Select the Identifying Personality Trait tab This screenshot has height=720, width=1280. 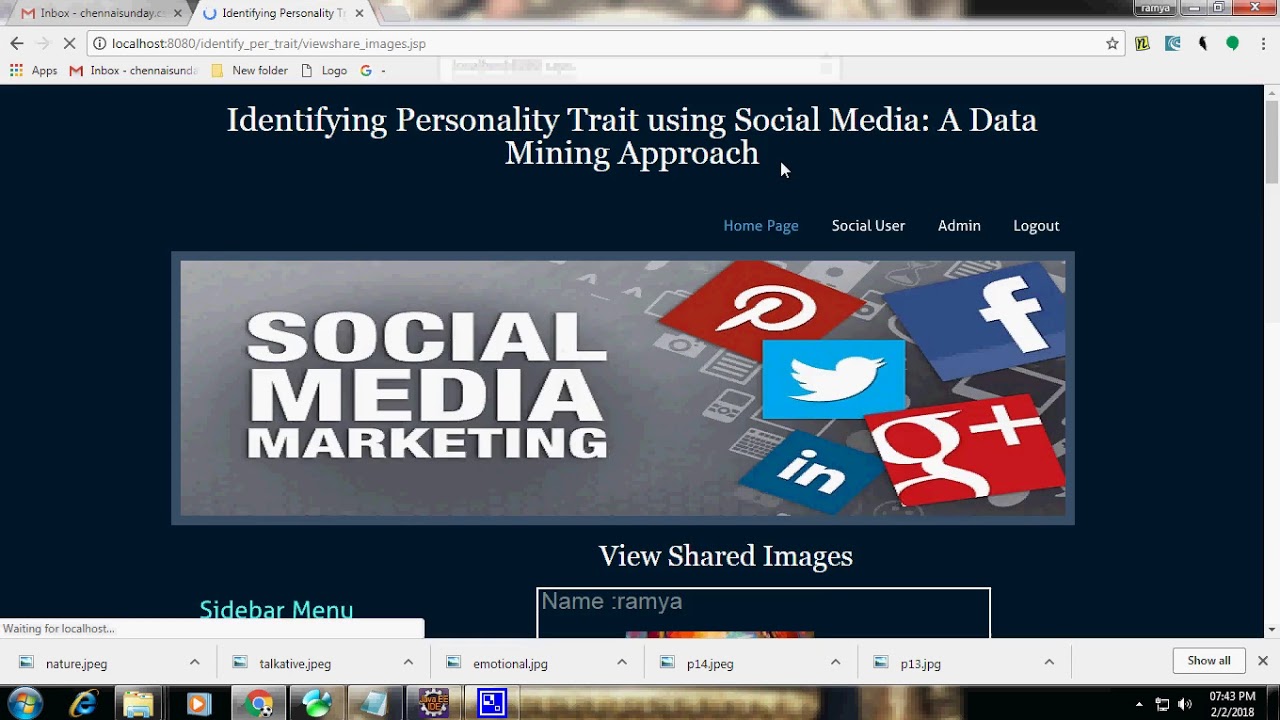pos(280,13)
